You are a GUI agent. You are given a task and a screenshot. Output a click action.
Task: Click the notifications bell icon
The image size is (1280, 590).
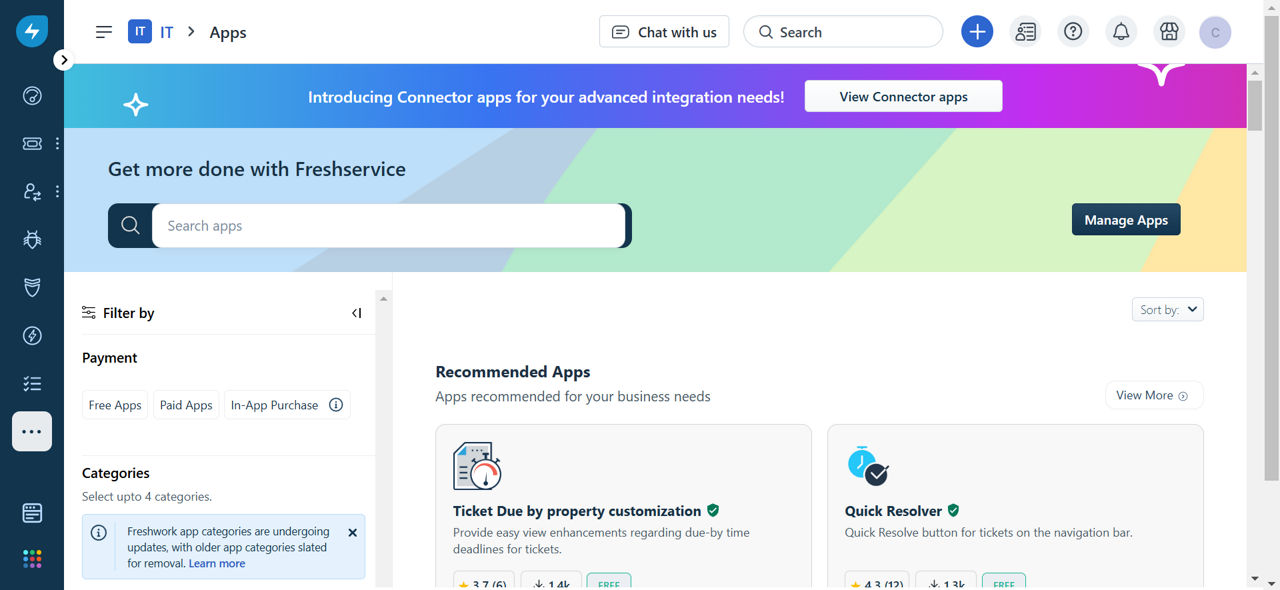click(1121, 32)
